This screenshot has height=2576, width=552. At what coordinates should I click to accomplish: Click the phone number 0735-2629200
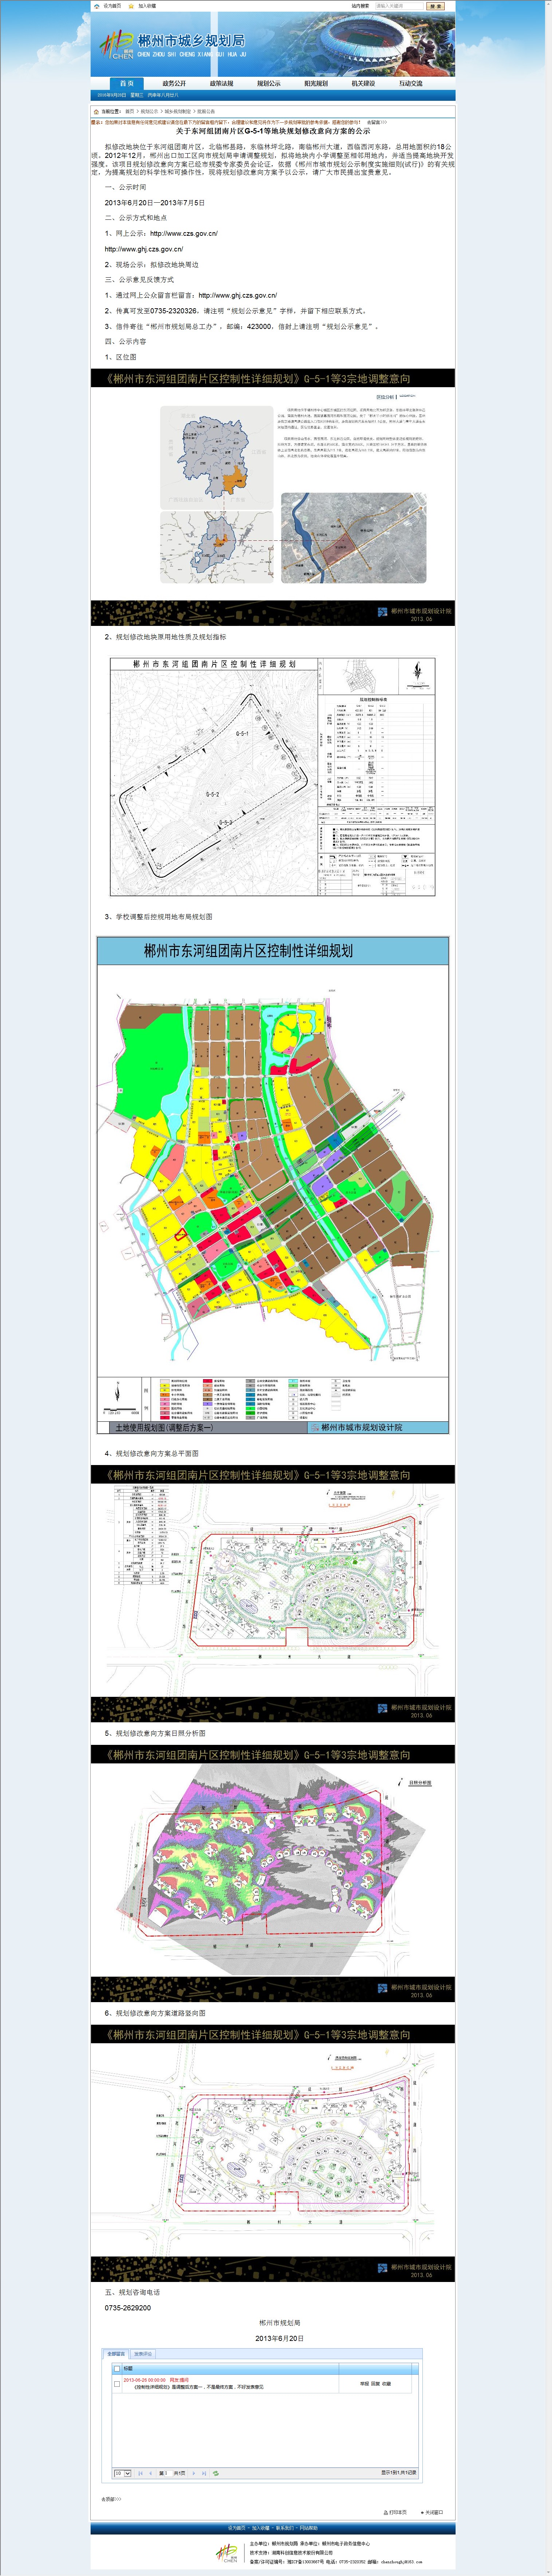click(128, 2308)
